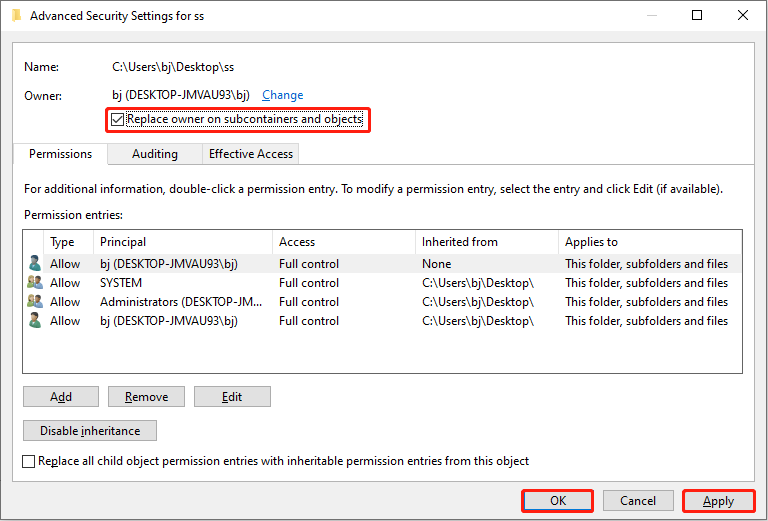Select the Permissions tab

(60, 154)
